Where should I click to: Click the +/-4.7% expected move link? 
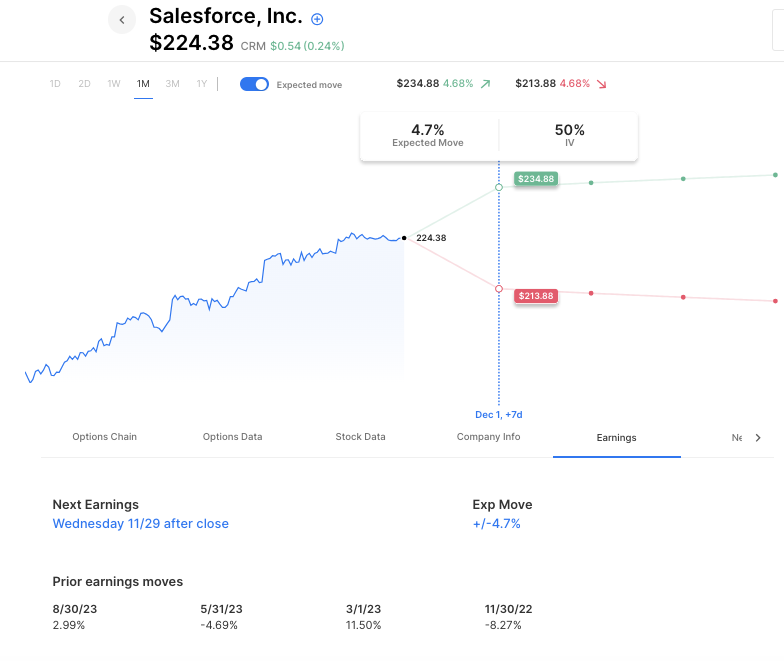pos(497,523)
